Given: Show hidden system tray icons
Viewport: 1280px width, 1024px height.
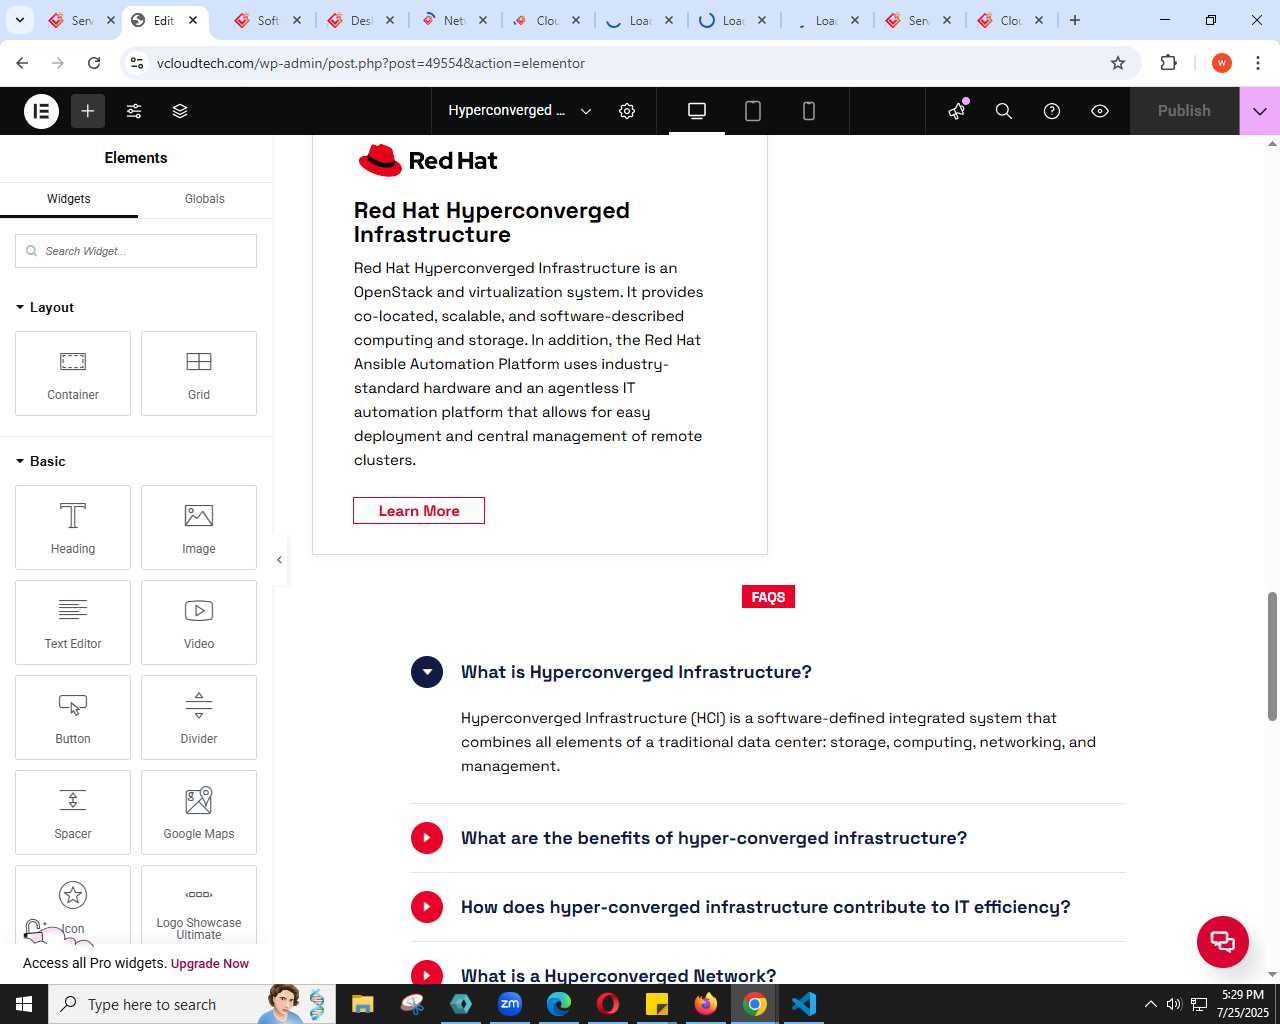Looking at the screenshot, I should pyautogui.click(x=1150, y=1004).
